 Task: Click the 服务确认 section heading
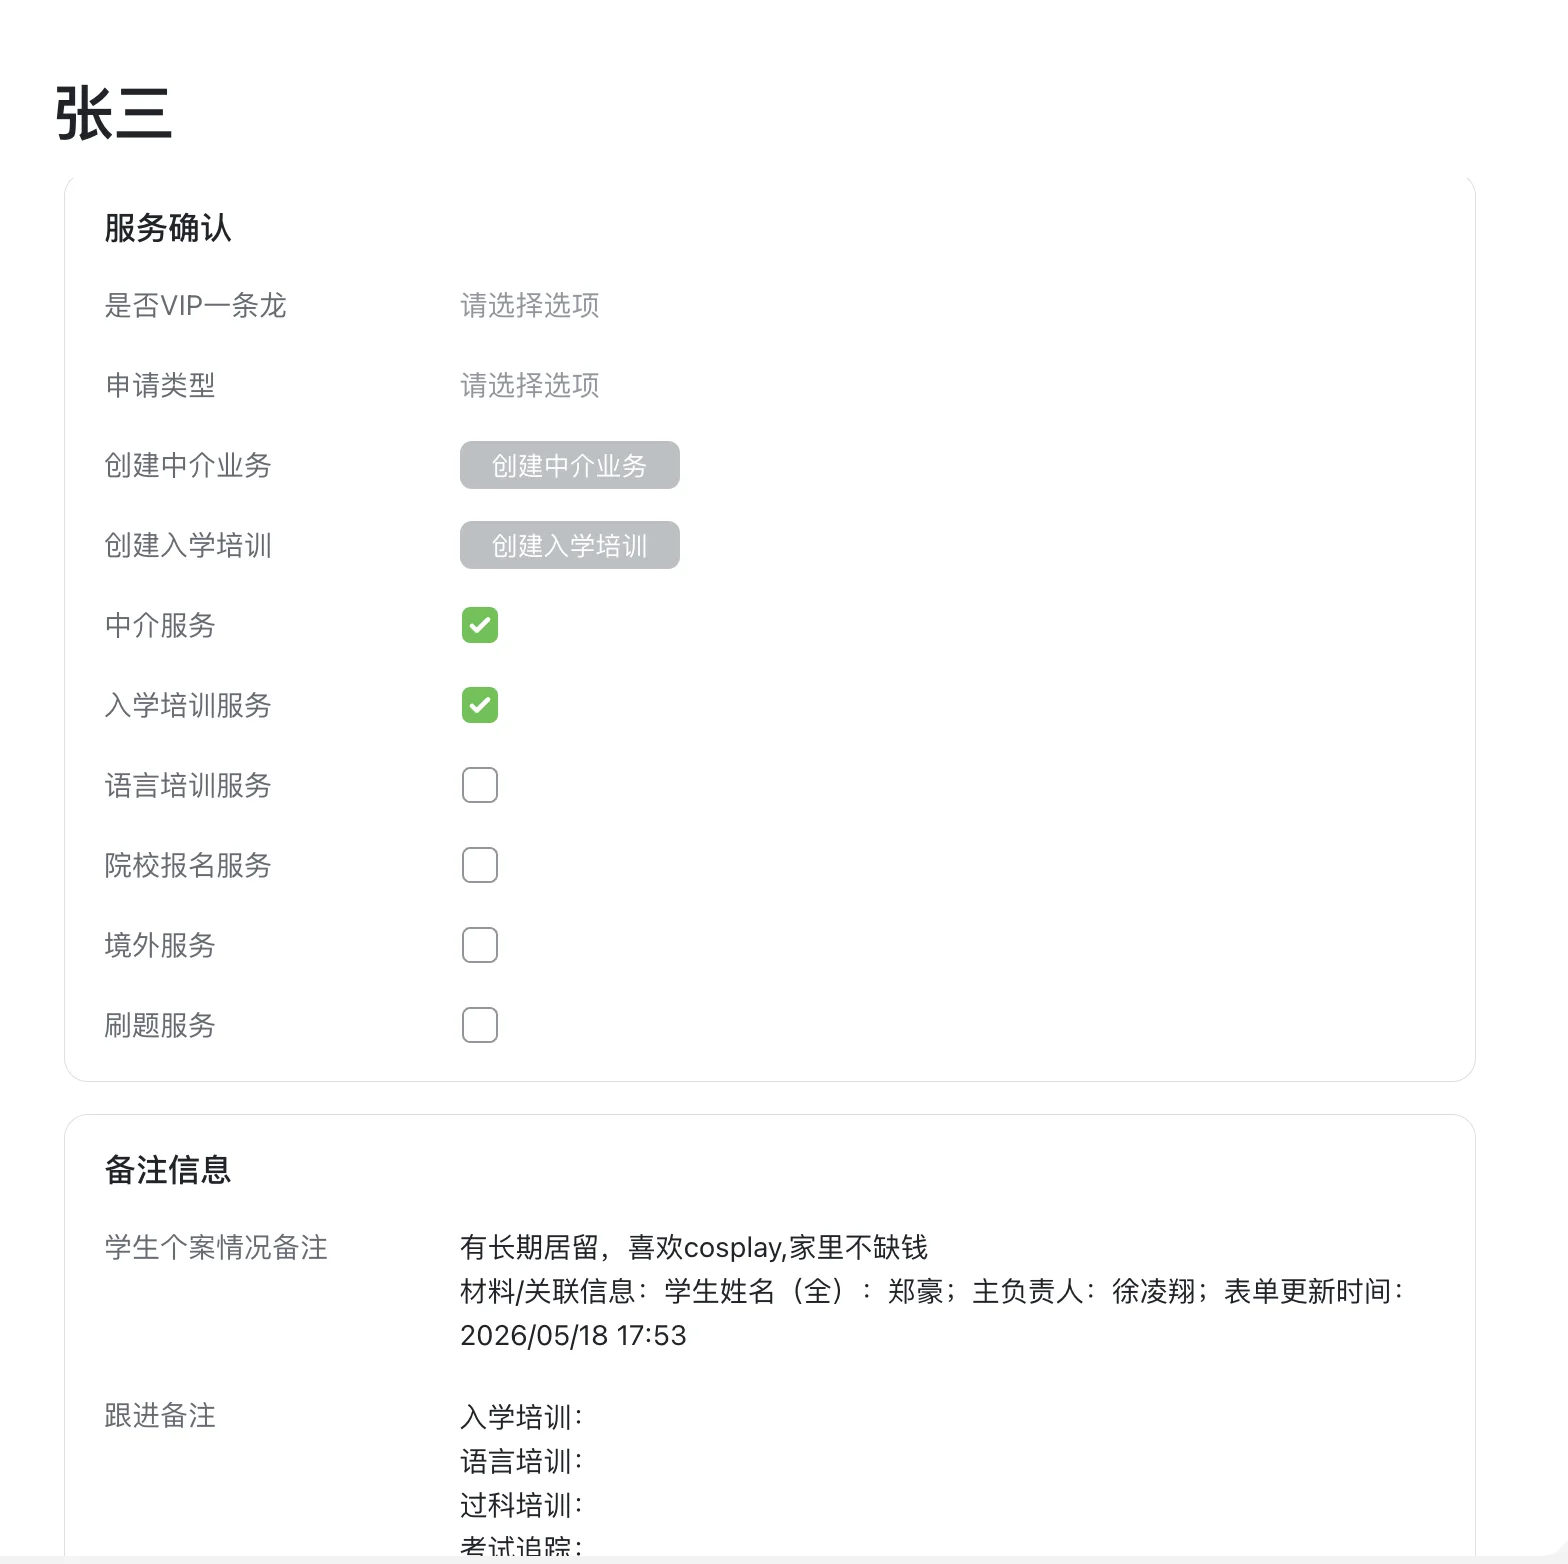click(x=168, y=228)
